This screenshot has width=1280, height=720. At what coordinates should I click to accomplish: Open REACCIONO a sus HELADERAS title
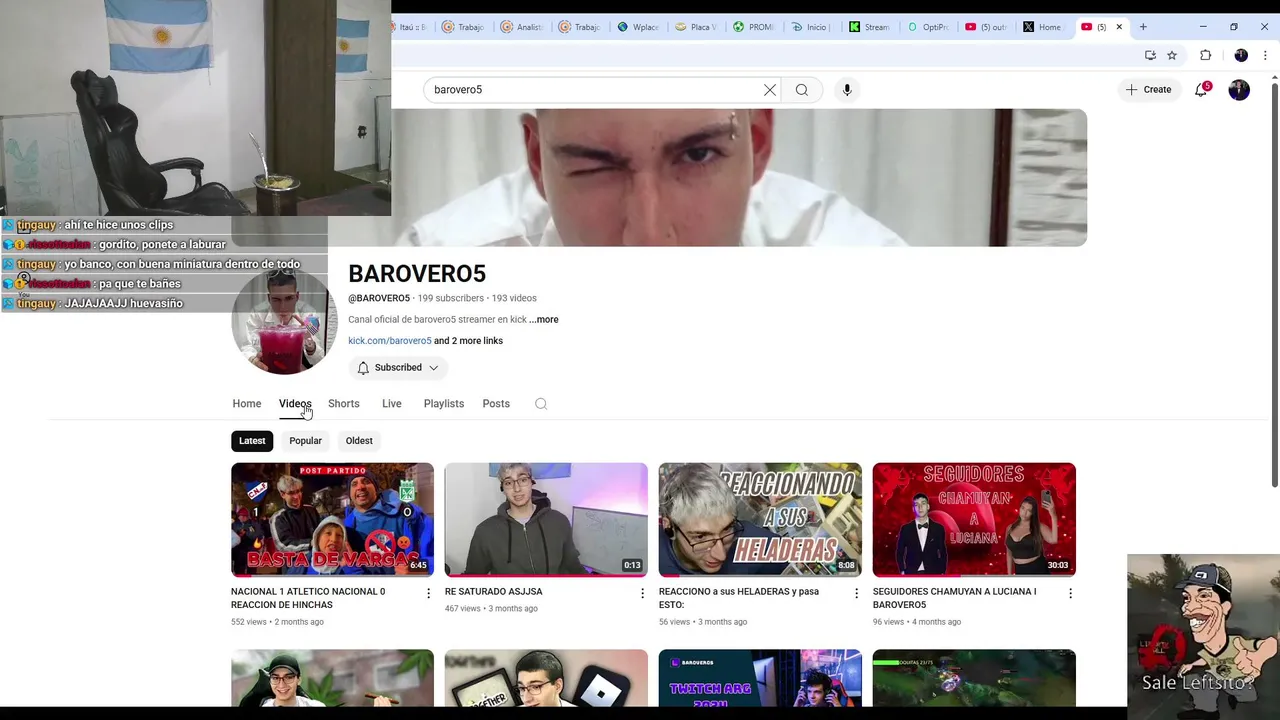click(739, 598)
